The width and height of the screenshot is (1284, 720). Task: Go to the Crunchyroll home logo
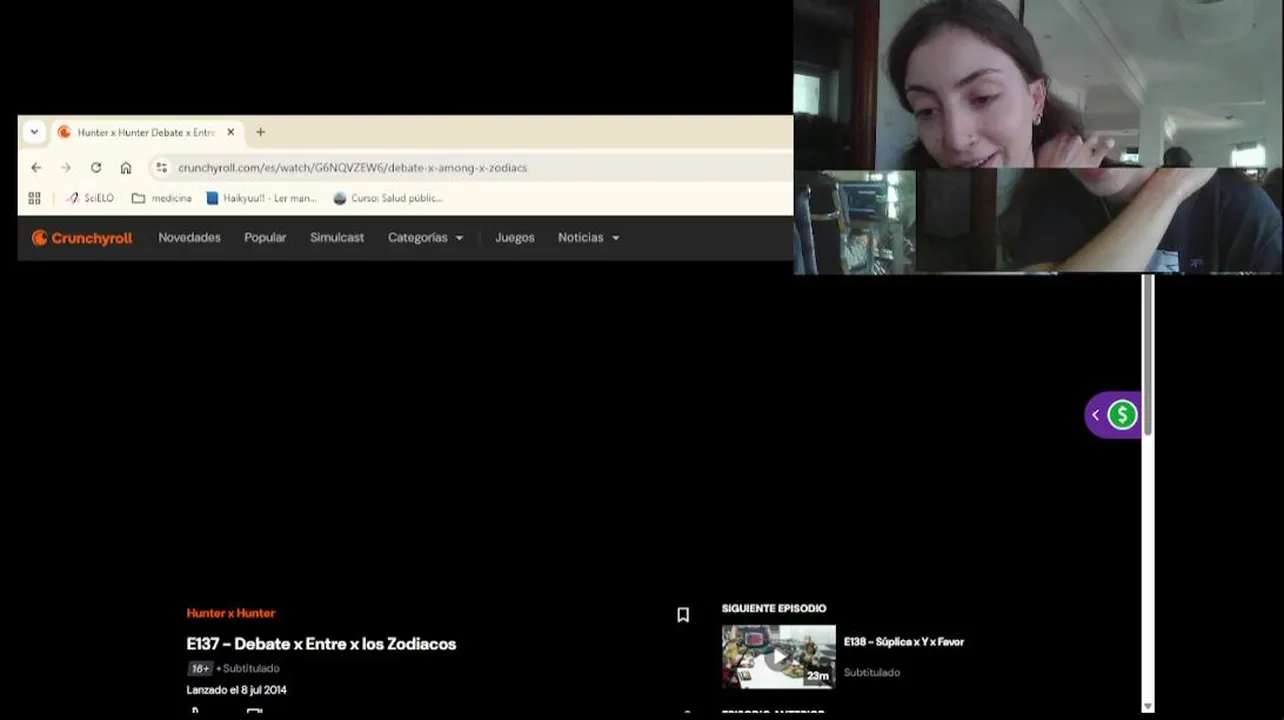82,238
